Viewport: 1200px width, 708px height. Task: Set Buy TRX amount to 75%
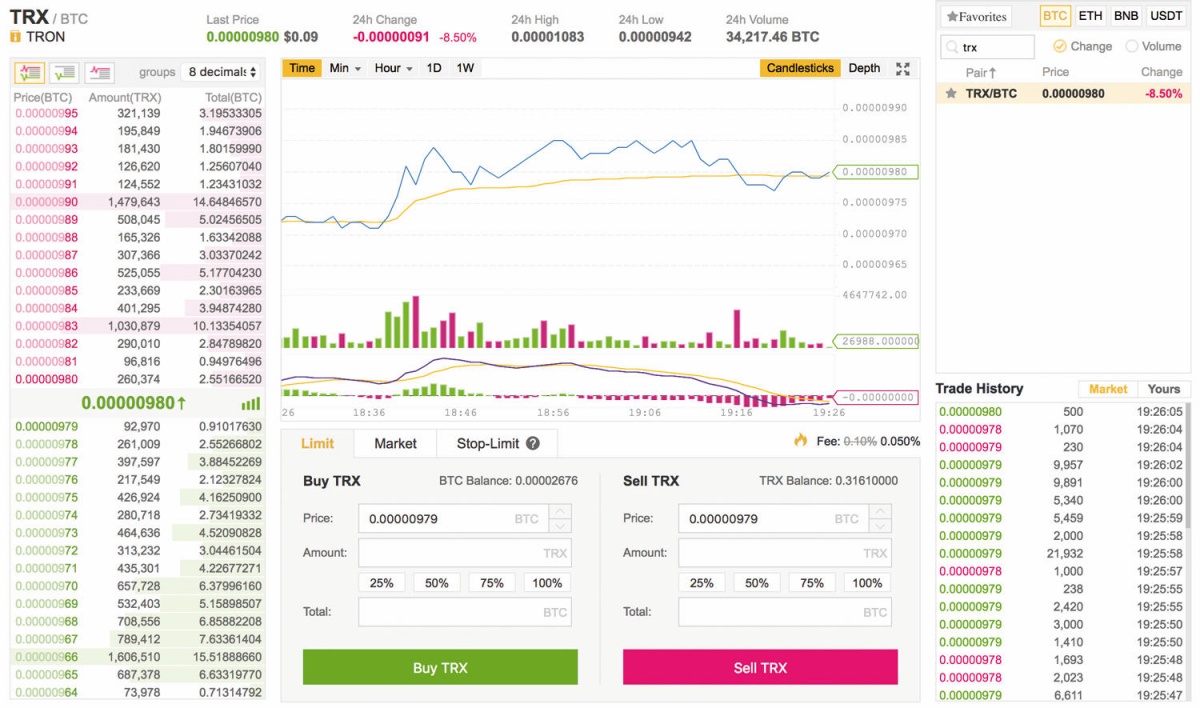coord(492,583)
